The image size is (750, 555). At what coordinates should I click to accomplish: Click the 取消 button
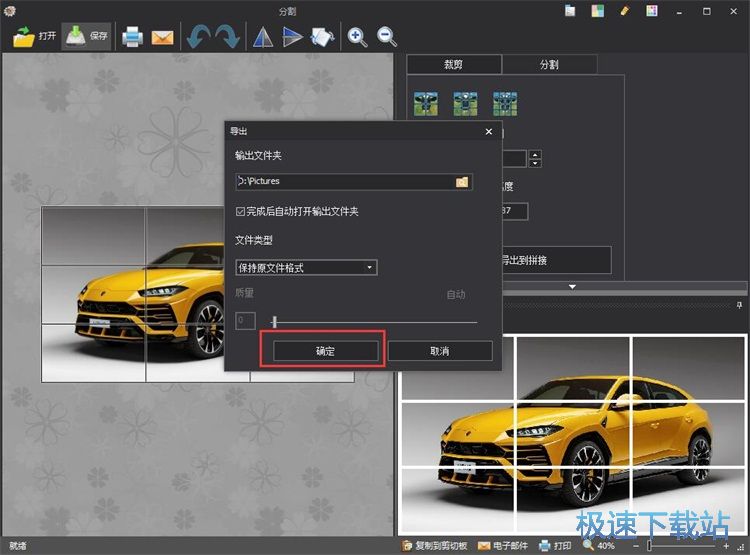click(440, 351)
